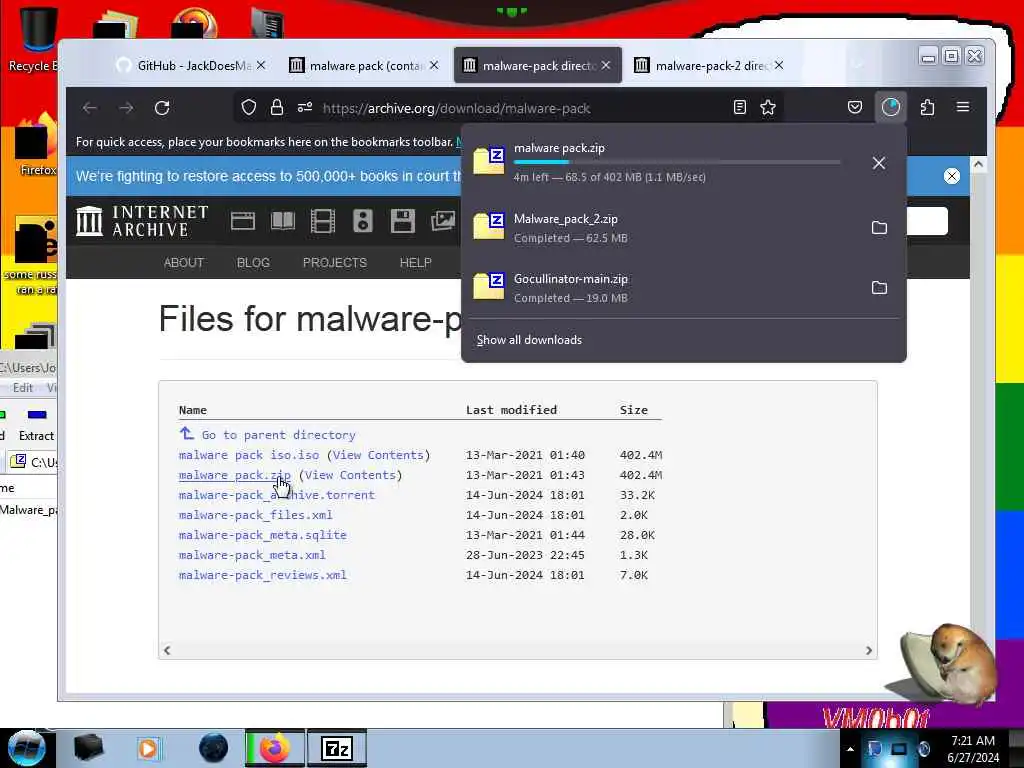The height and width of the screenshot is (768, 1024).
Task: Open the PROJECTS menu item
Action: tap(334, 263)
